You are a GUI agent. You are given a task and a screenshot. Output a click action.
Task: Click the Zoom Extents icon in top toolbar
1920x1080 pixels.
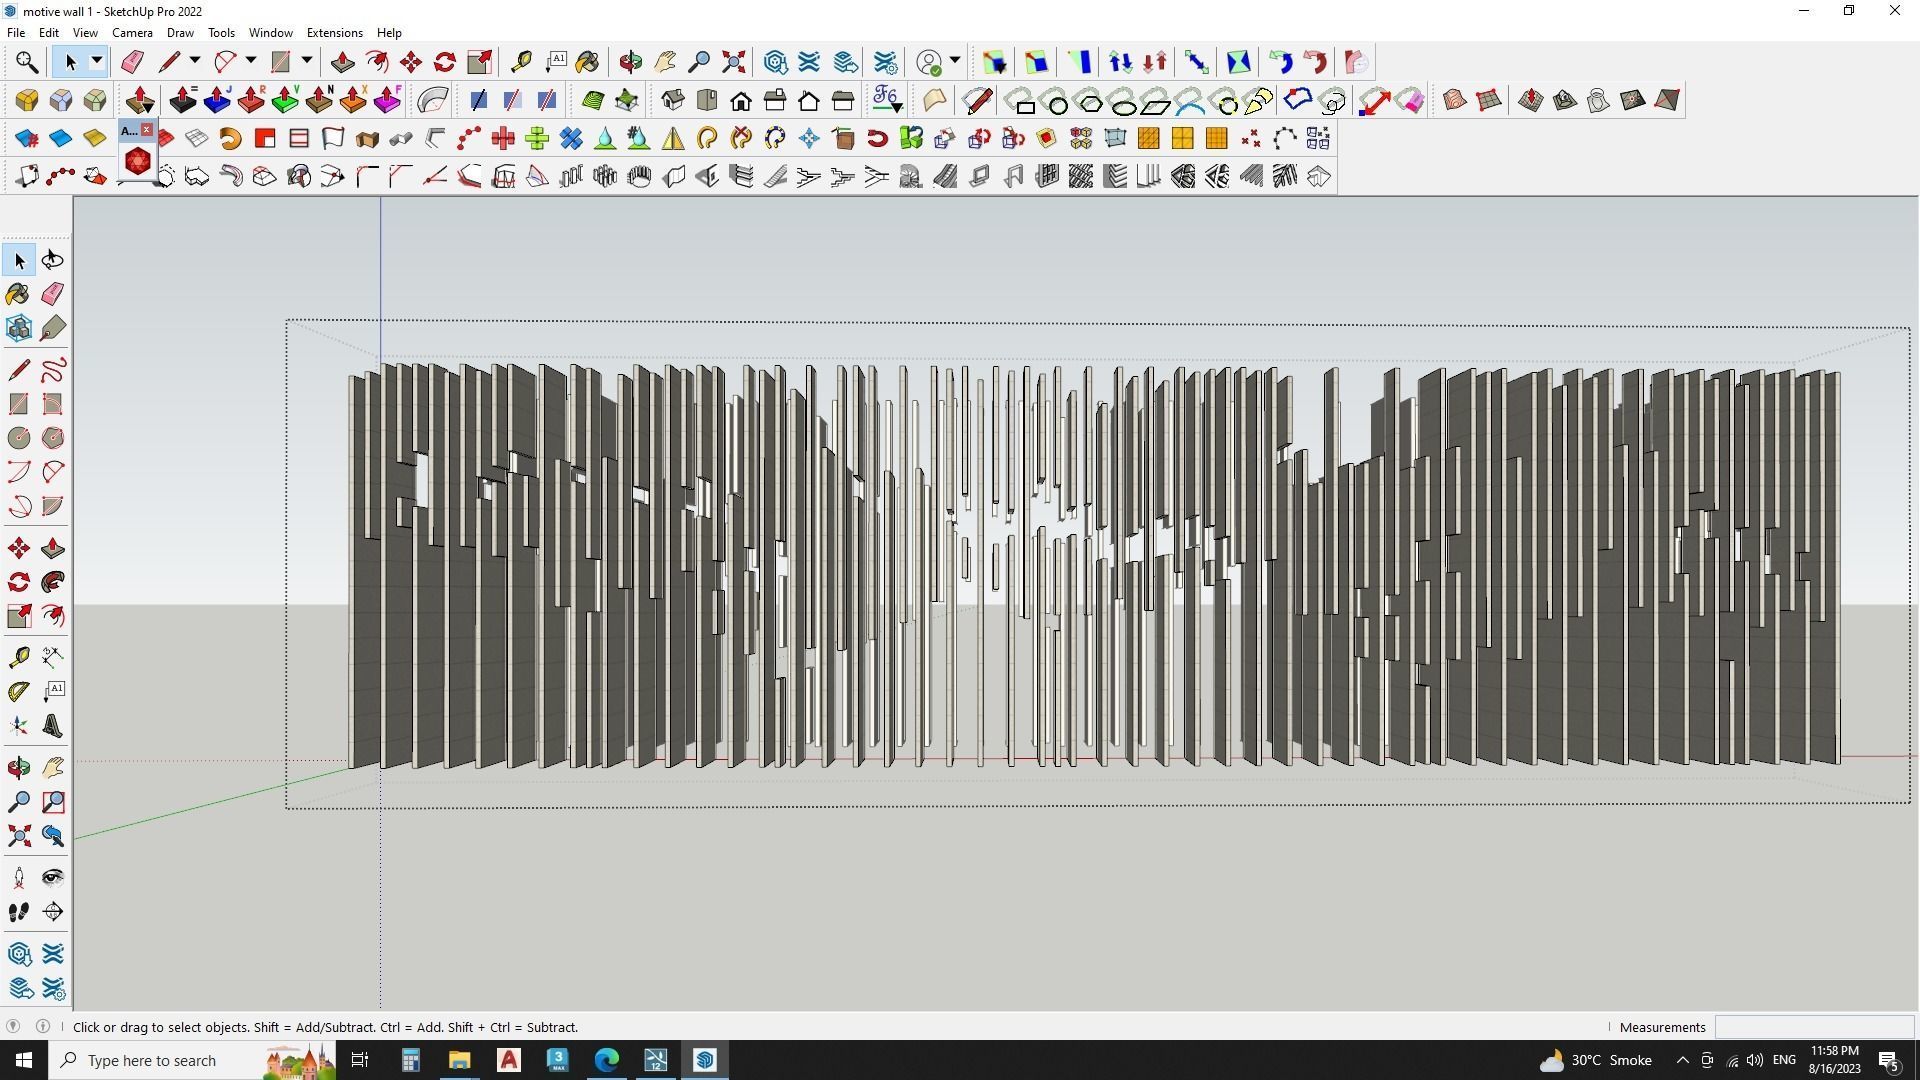tap(733, 62)
